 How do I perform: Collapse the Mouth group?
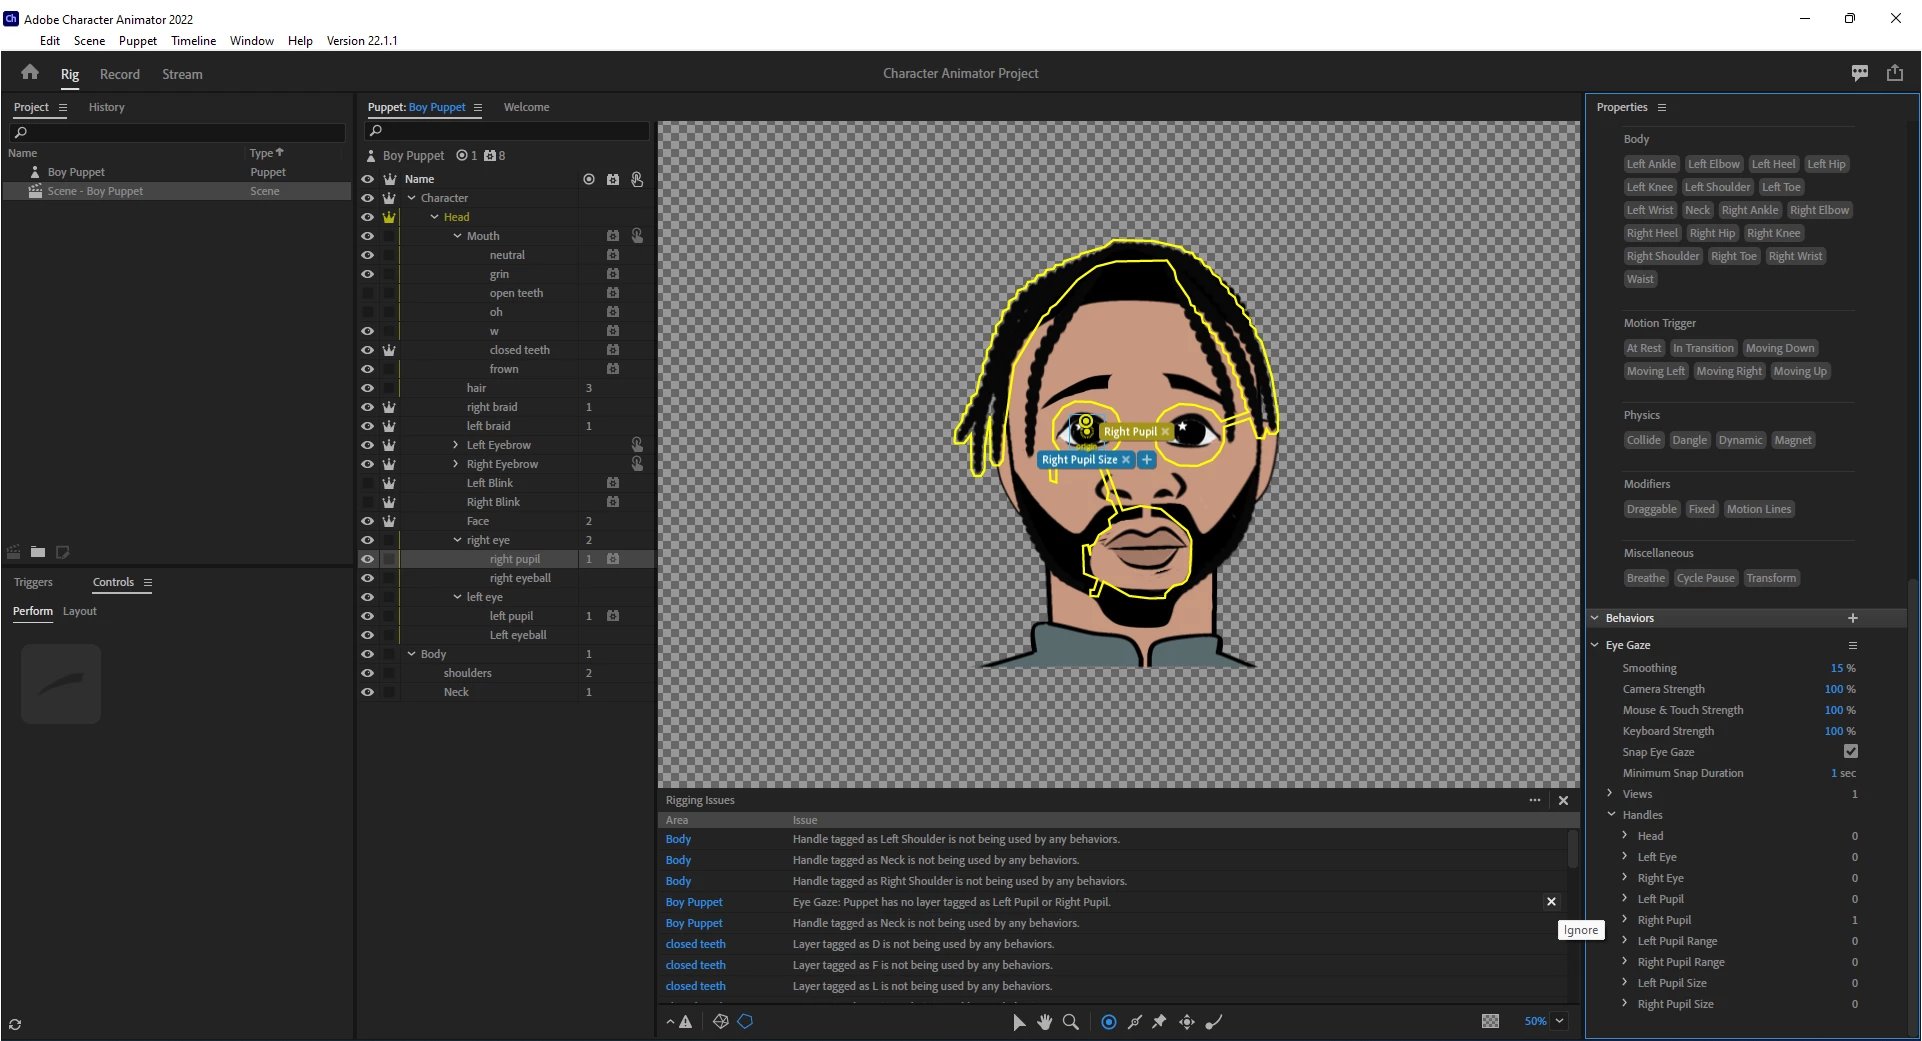tap(457, 236)
